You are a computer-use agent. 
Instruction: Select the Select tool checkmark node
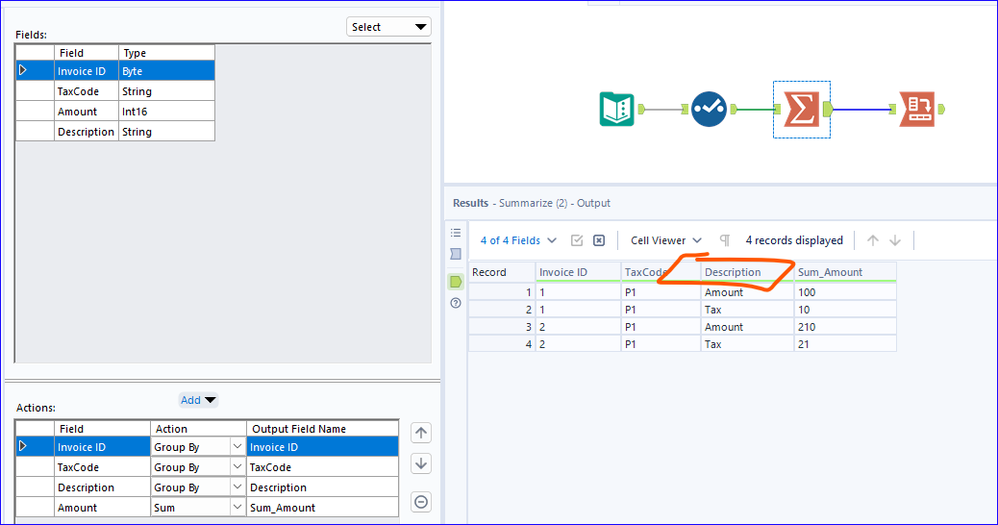pos(708,109)
